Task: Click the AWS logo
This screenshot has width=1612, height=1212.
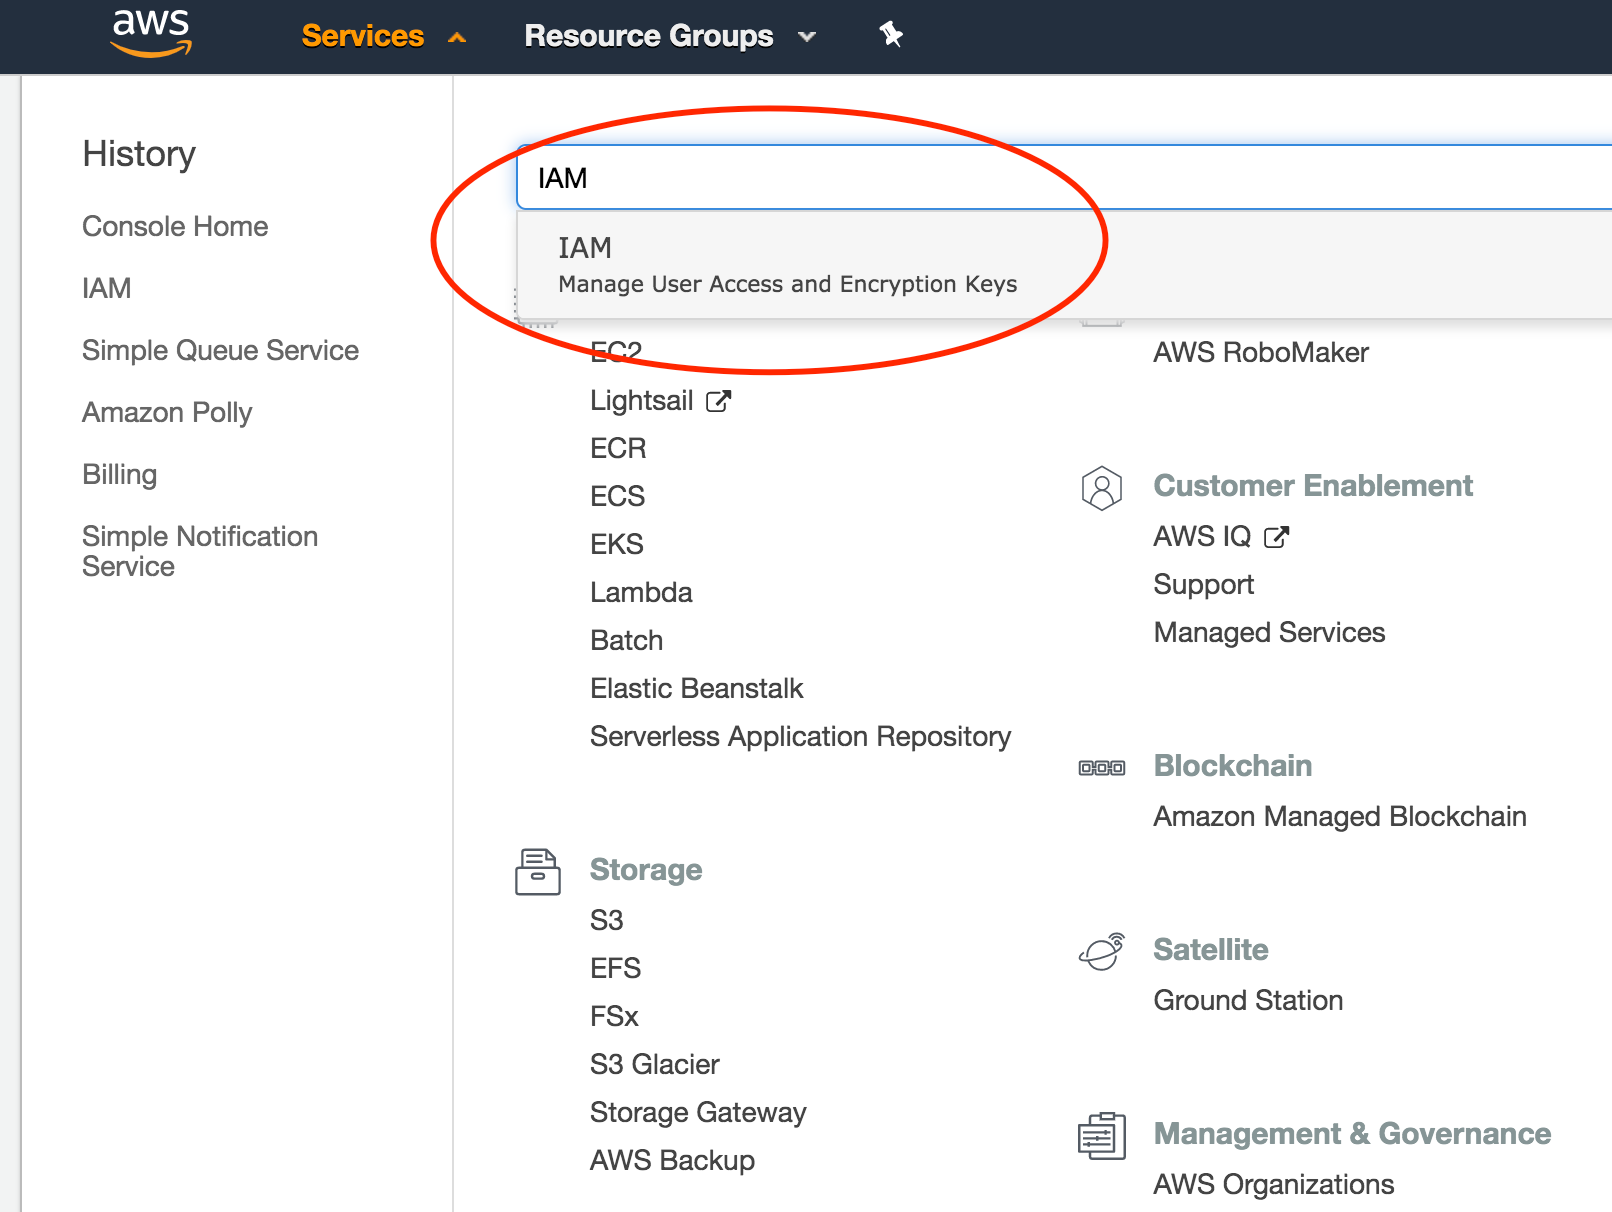Action: (151, 33)
